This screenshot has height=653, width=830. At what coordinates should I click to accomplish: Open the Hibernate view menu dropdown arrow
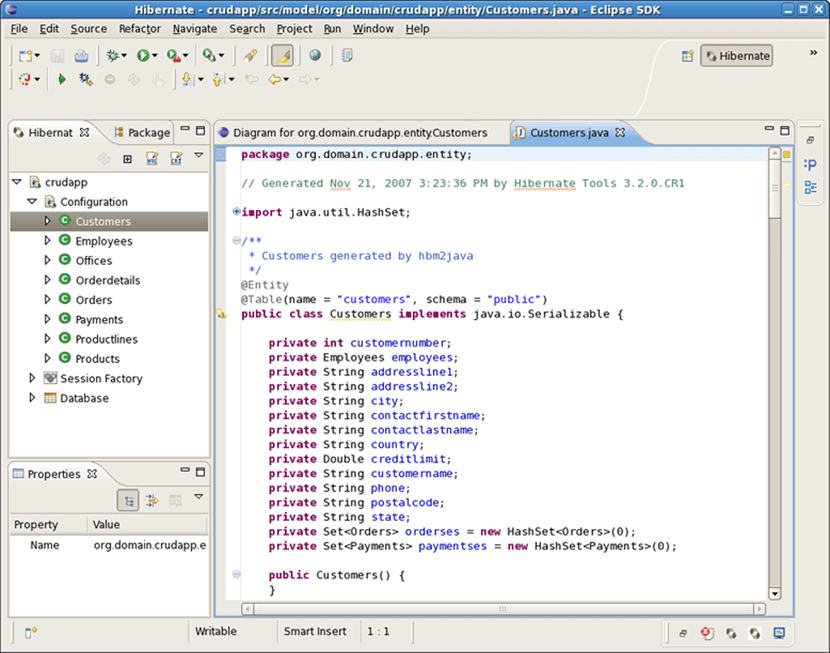click(x=199, y=156)
